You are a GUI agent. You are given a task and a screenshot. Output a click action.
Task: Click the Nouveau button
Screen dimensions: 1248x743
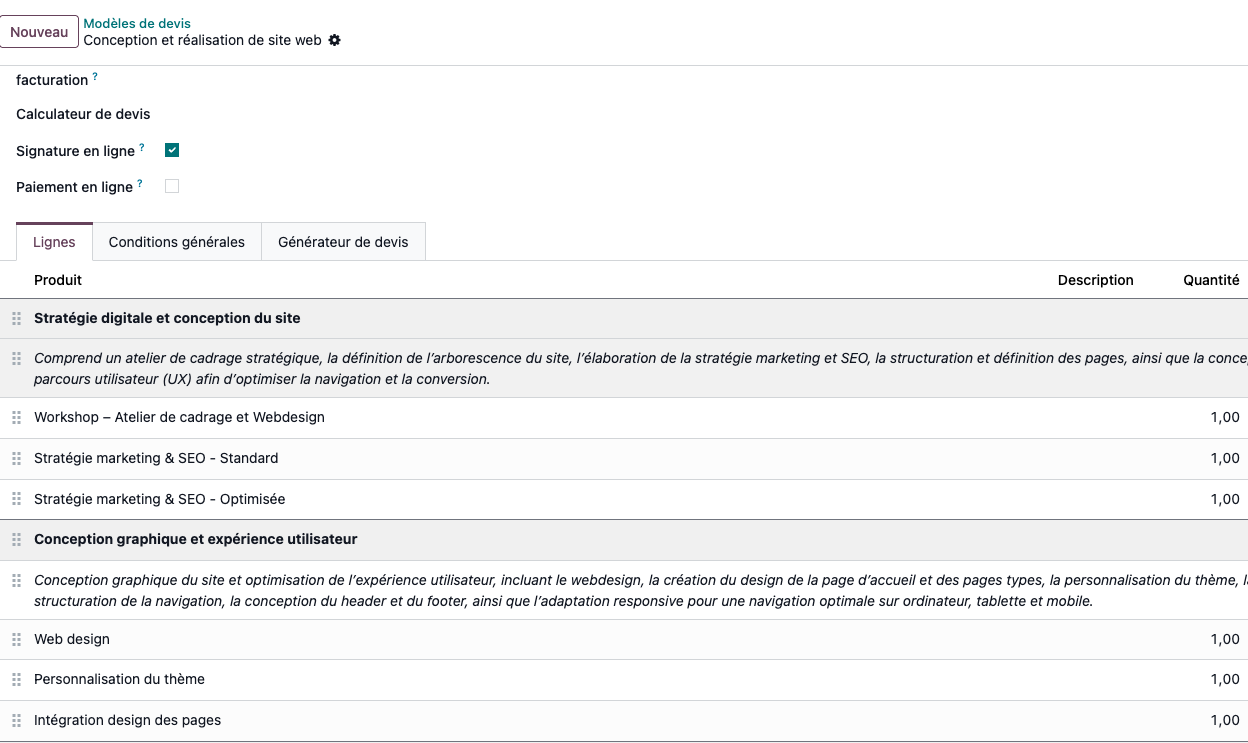tap(39, 32)
